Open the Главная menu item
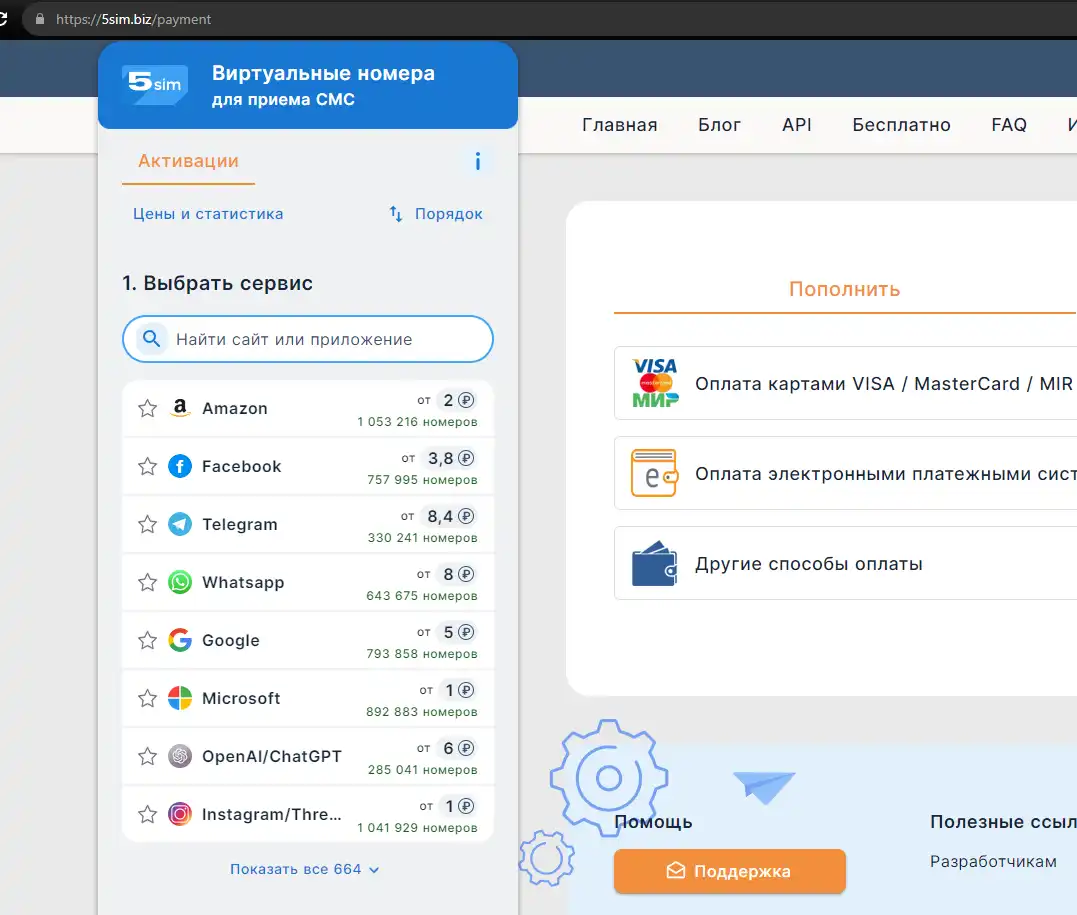The width and height of the screenshot is (1077, 915). click(x=620, y=124)
